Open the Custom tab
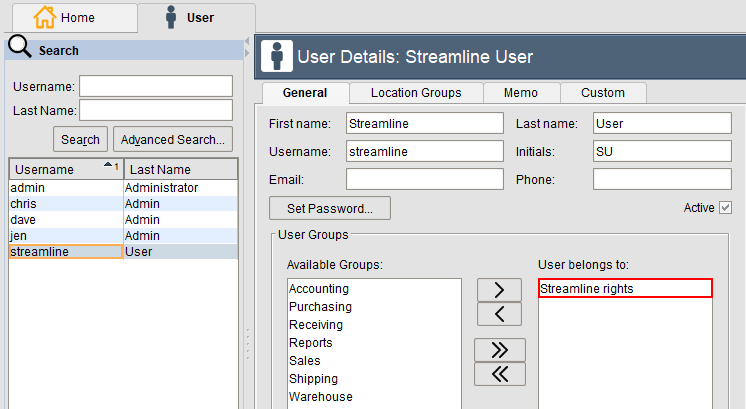 point(603,93)
